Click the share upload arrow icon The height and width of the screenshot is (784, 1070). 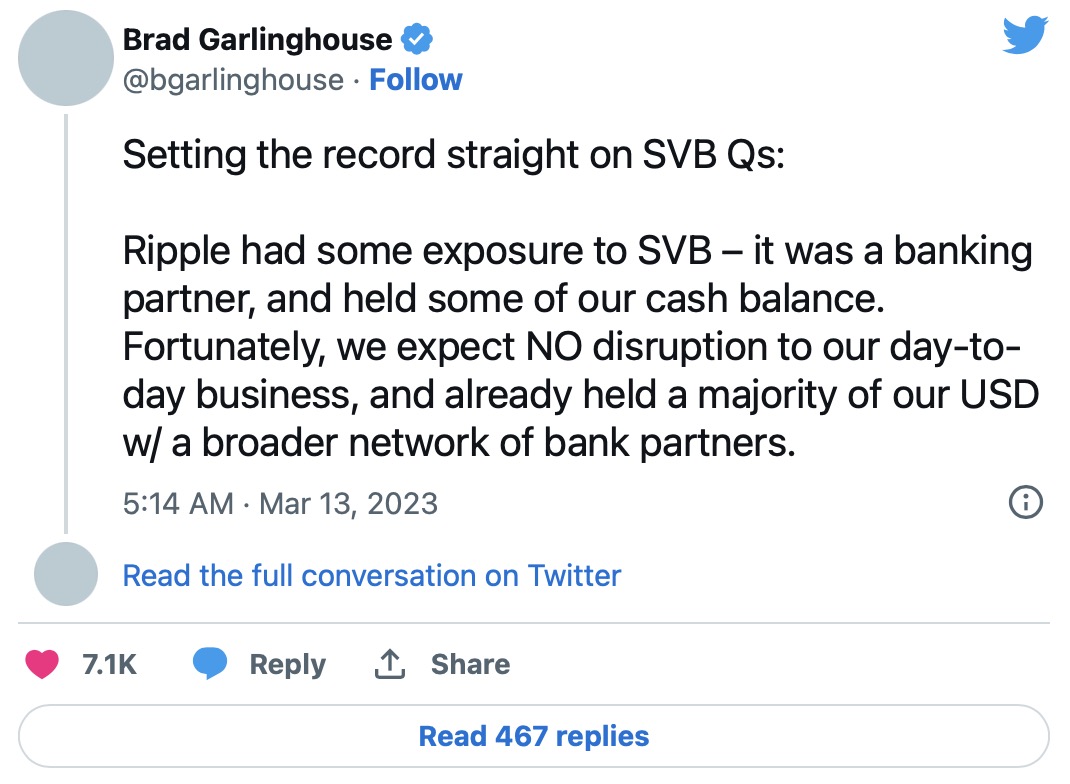click(388, 665)
